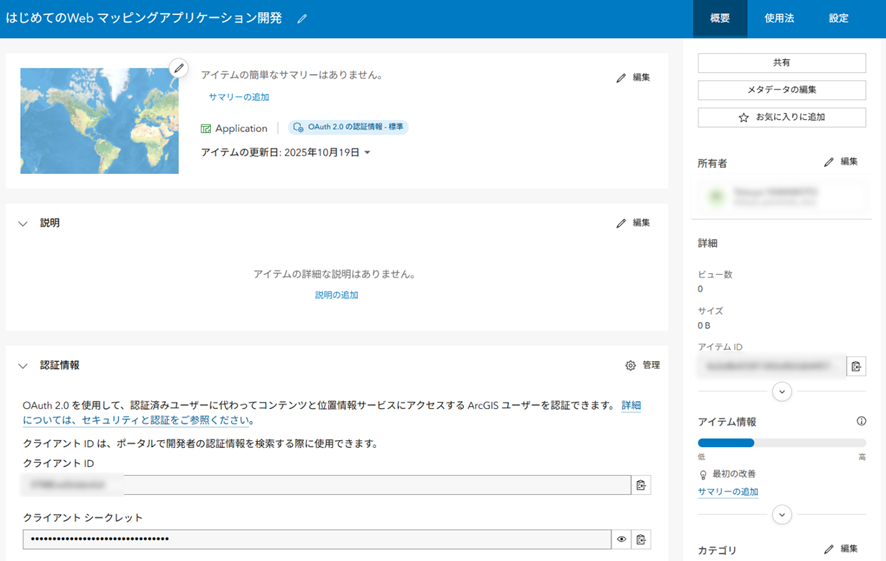Click the gear icon beside 管理
Screen dimensions: 886x561
pos(631,366)
